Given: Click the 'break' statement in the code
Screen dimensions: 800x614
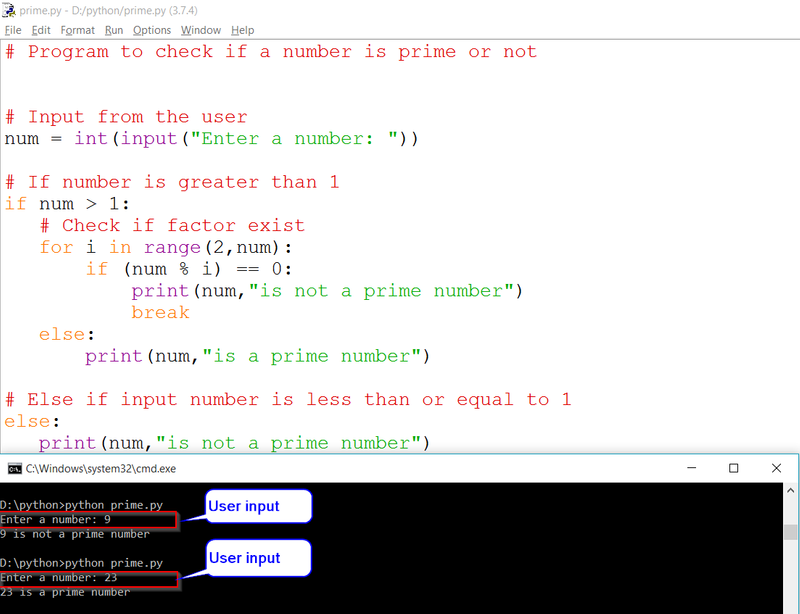Looking at the screenshot, I should point(161,312).
